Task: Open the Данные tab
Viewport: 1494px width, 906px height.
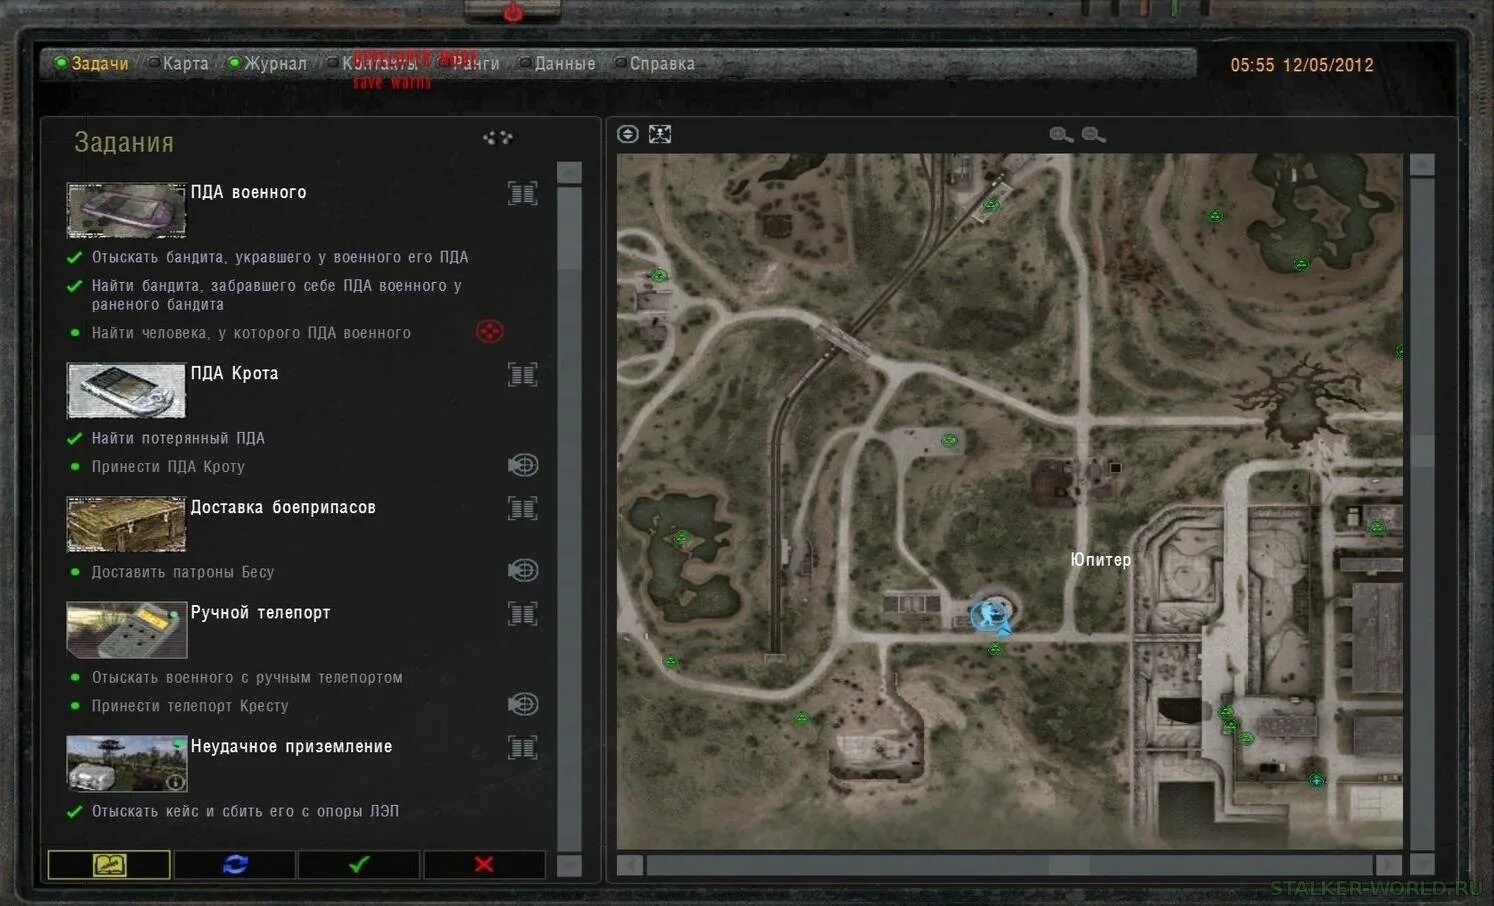Action: [556, 63]
